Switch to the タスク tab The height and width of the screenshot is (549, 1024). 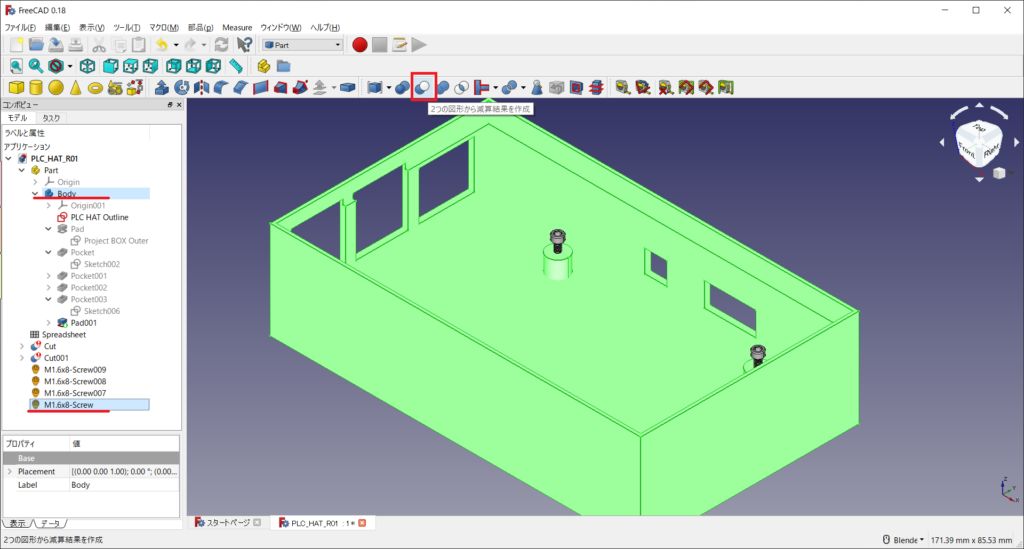tap(51, 118)
